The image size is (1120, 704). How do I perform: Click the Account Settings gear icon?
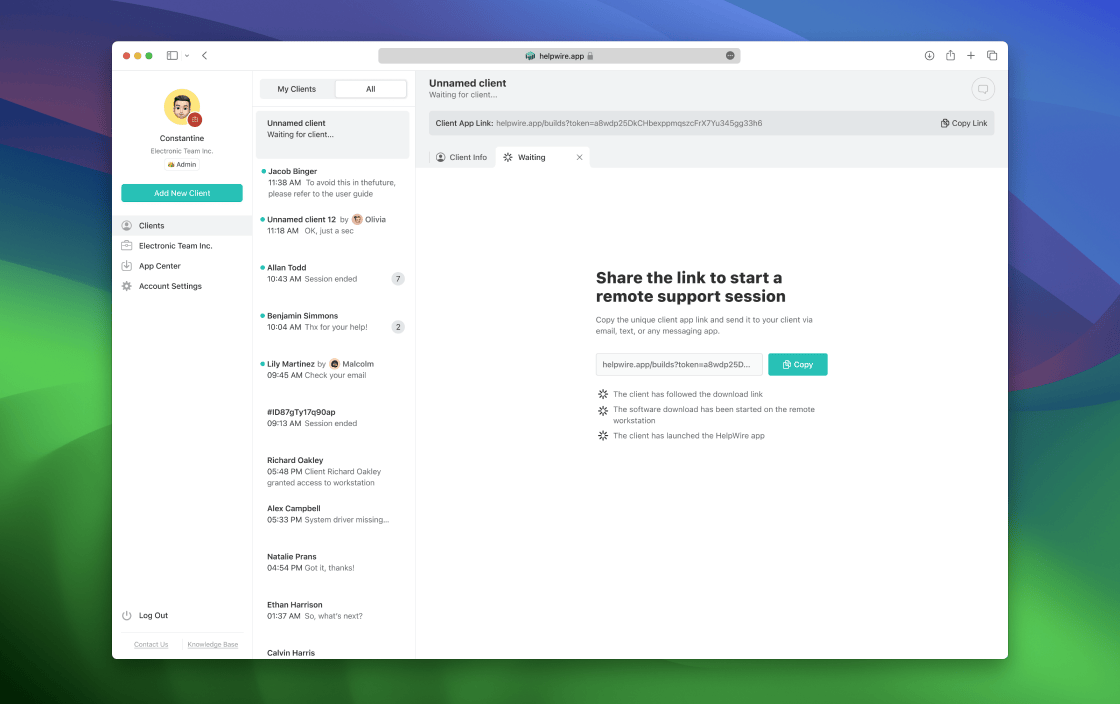[x=126, y=286]
